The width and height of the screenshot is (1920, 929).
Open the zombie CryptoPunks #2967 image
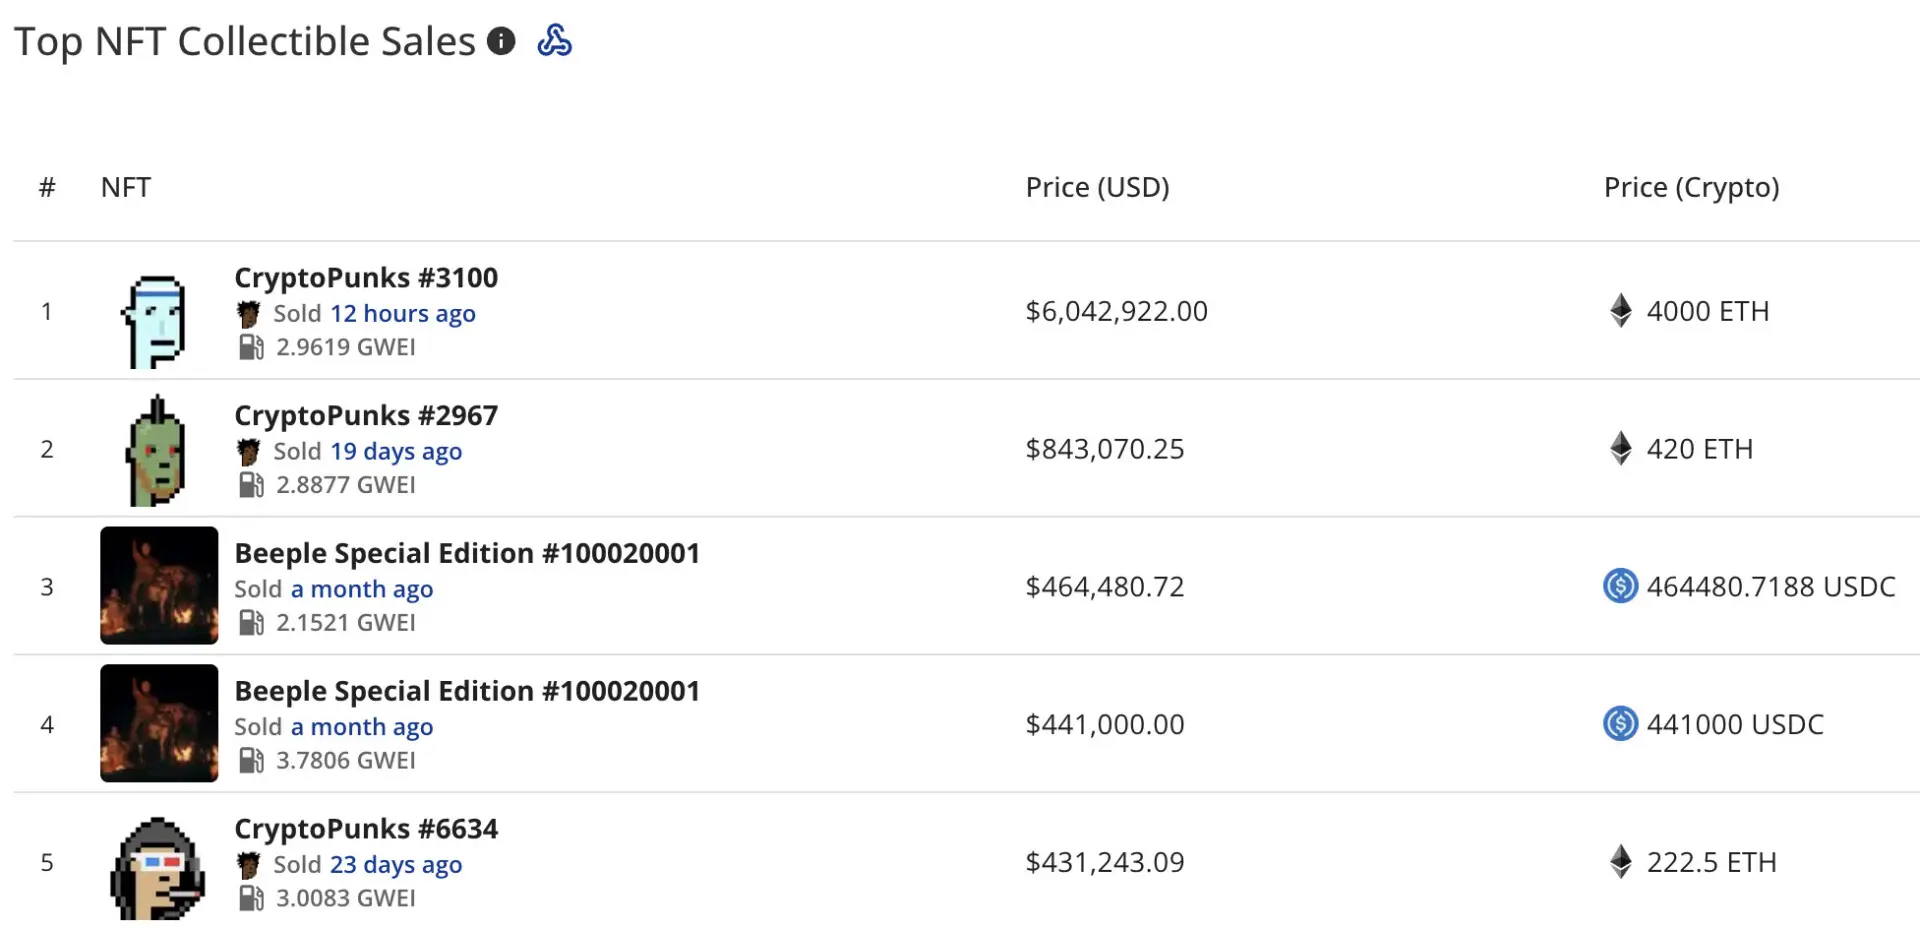tap(156, 451)
